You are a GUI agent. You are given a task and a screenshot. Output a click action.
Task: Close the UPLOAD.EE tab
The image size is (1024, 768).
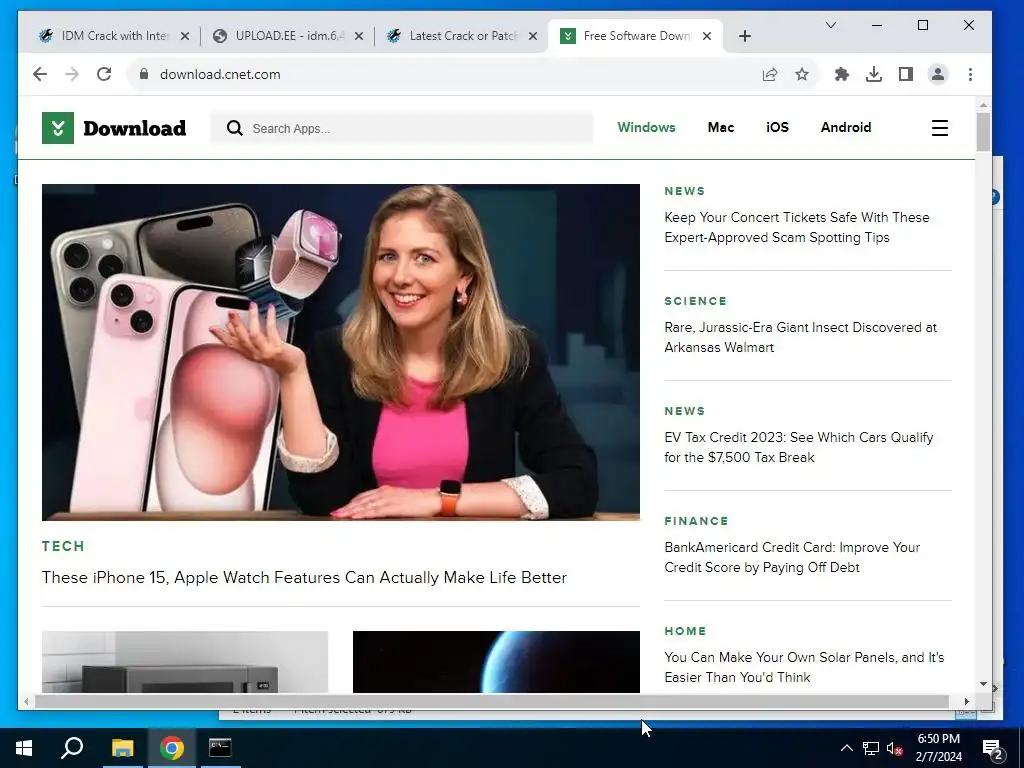click(359, 36)
